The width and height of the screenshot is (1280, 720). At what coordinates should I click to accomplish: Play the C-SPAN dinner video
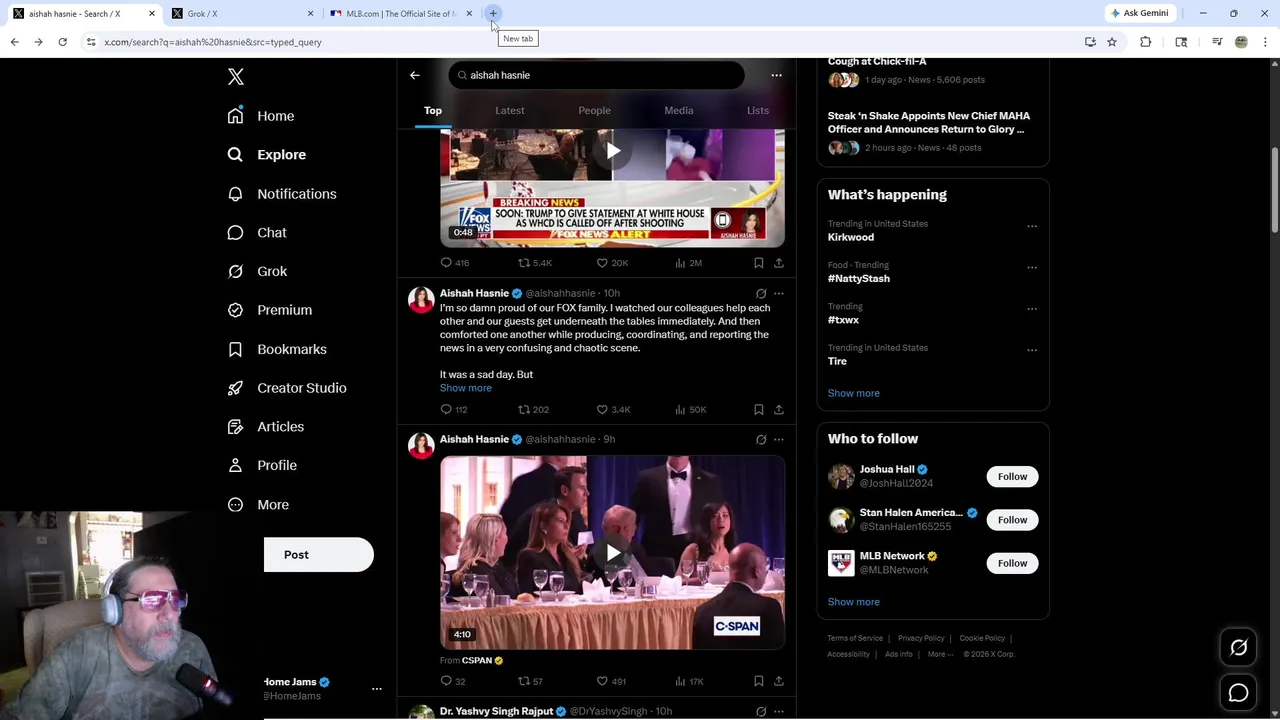coord(613,553)
